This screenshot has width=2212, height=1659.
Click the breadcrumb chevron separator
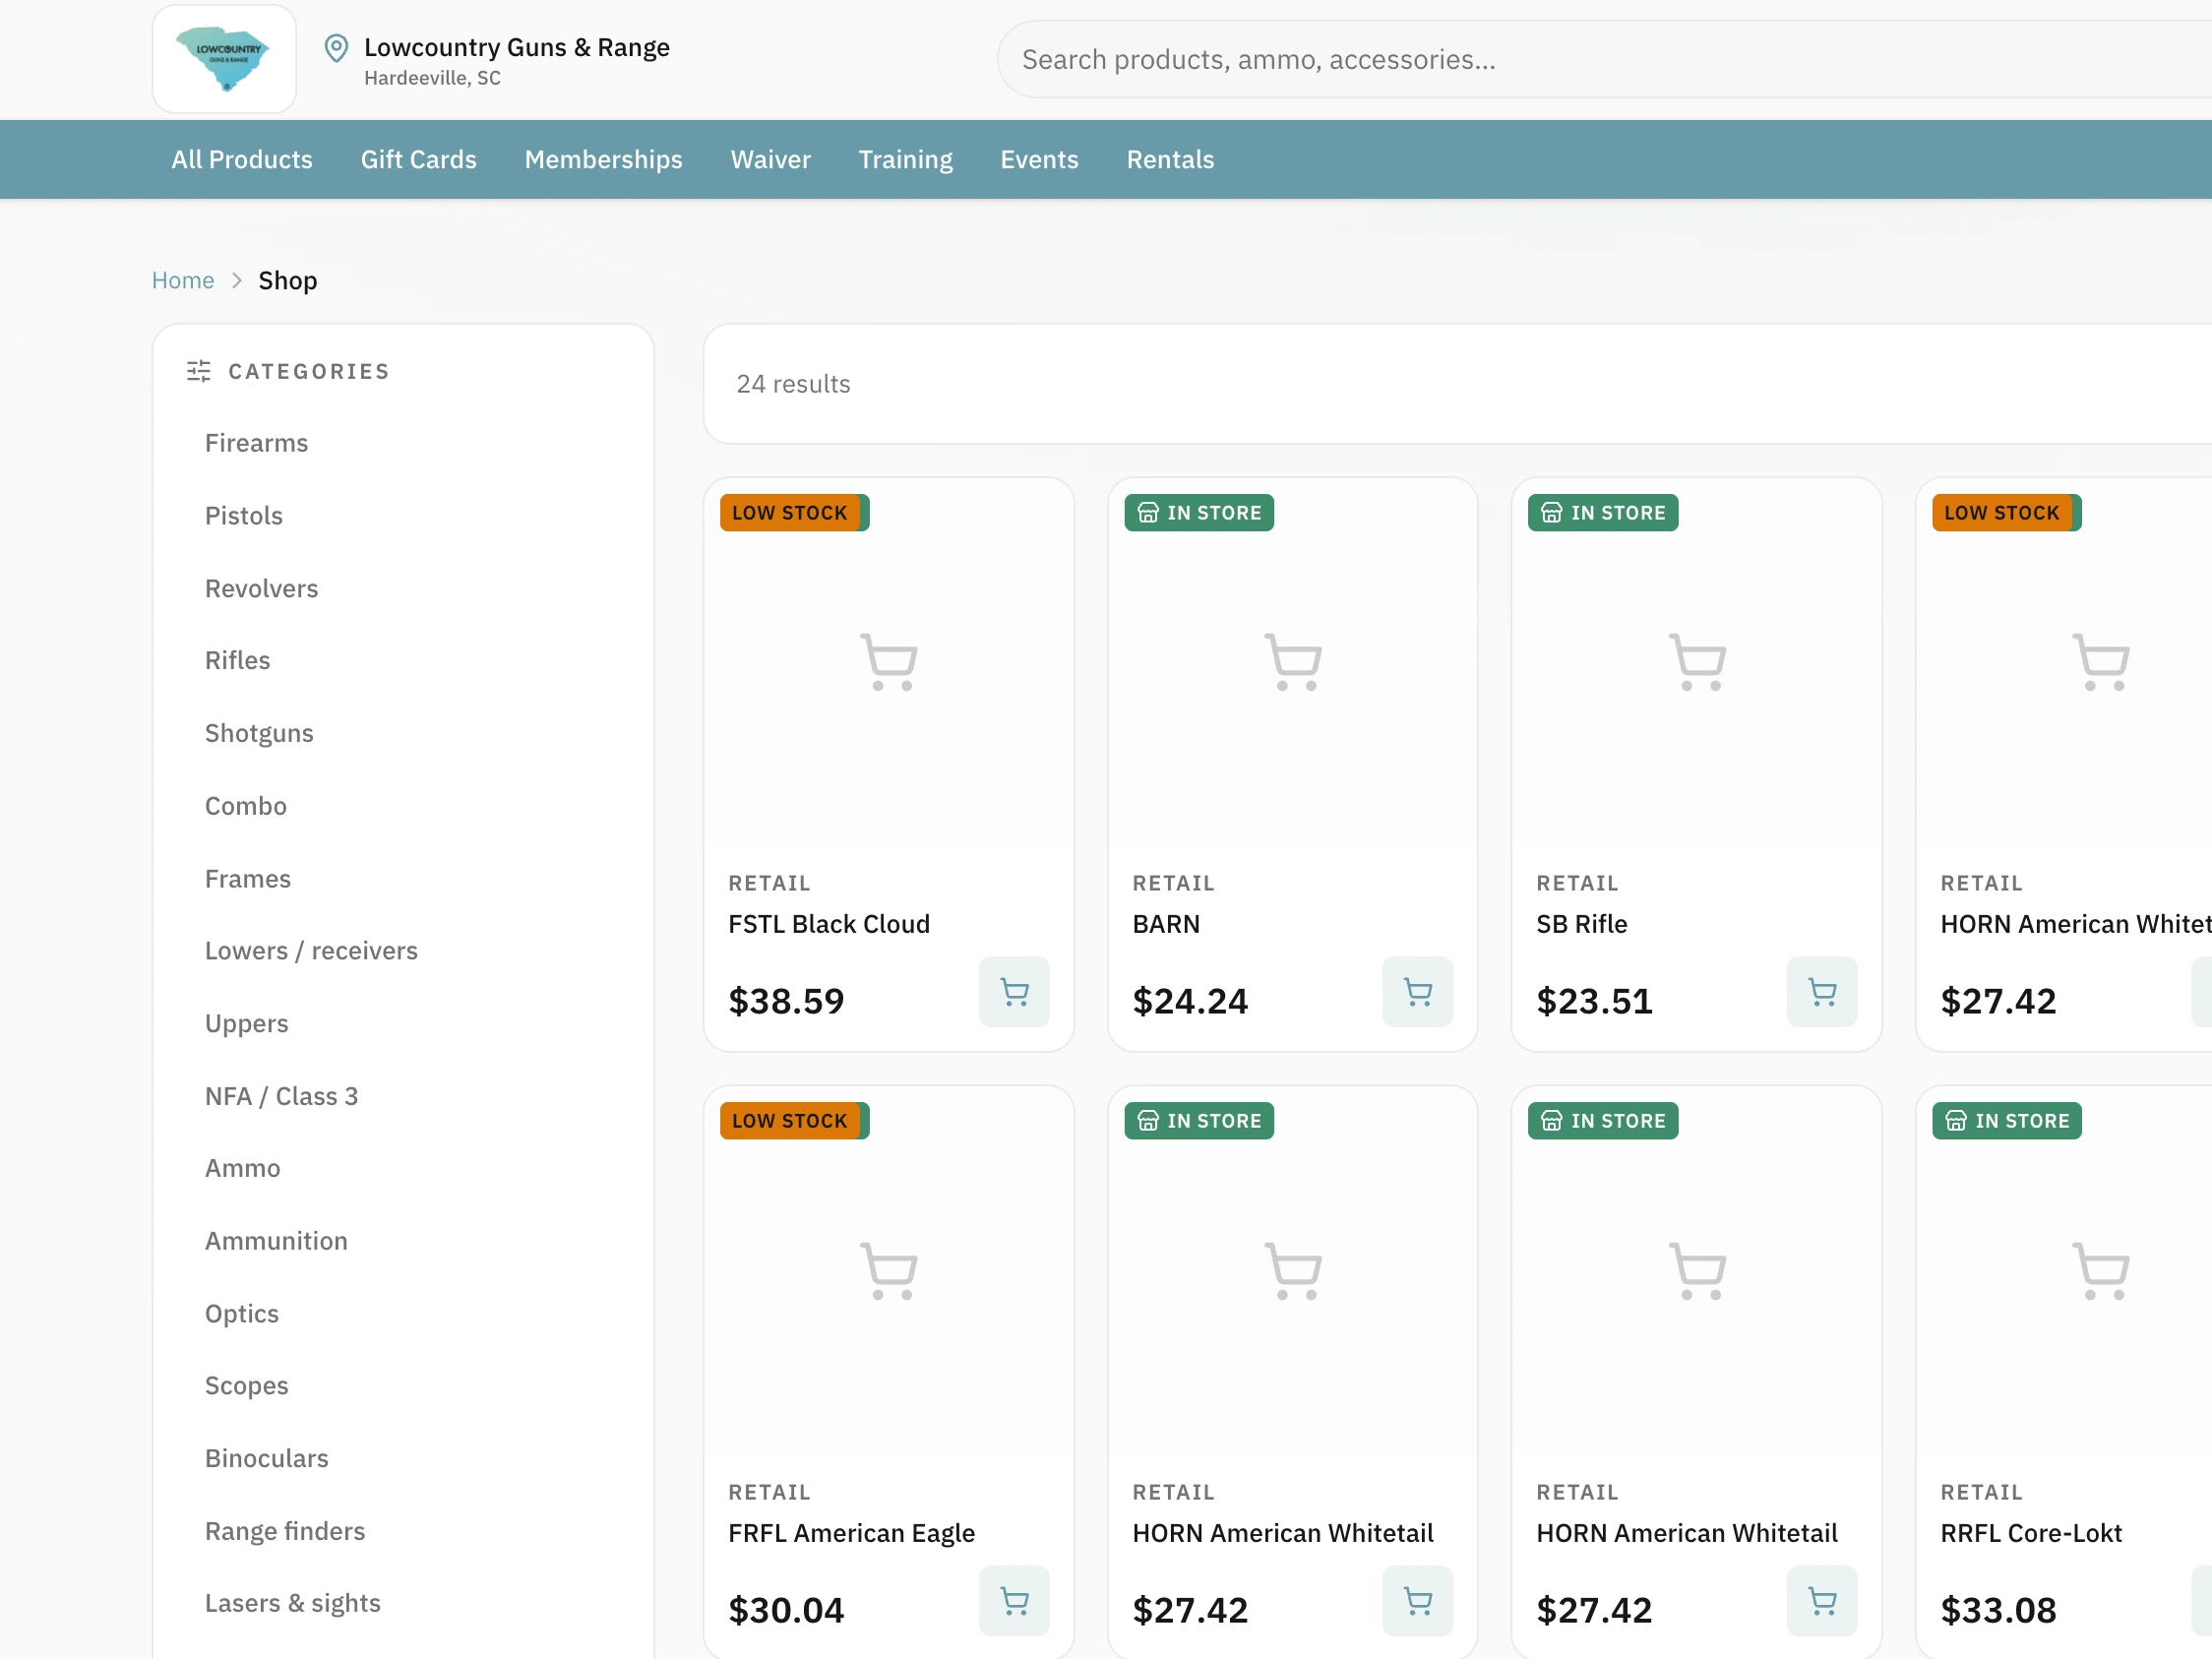237,281
